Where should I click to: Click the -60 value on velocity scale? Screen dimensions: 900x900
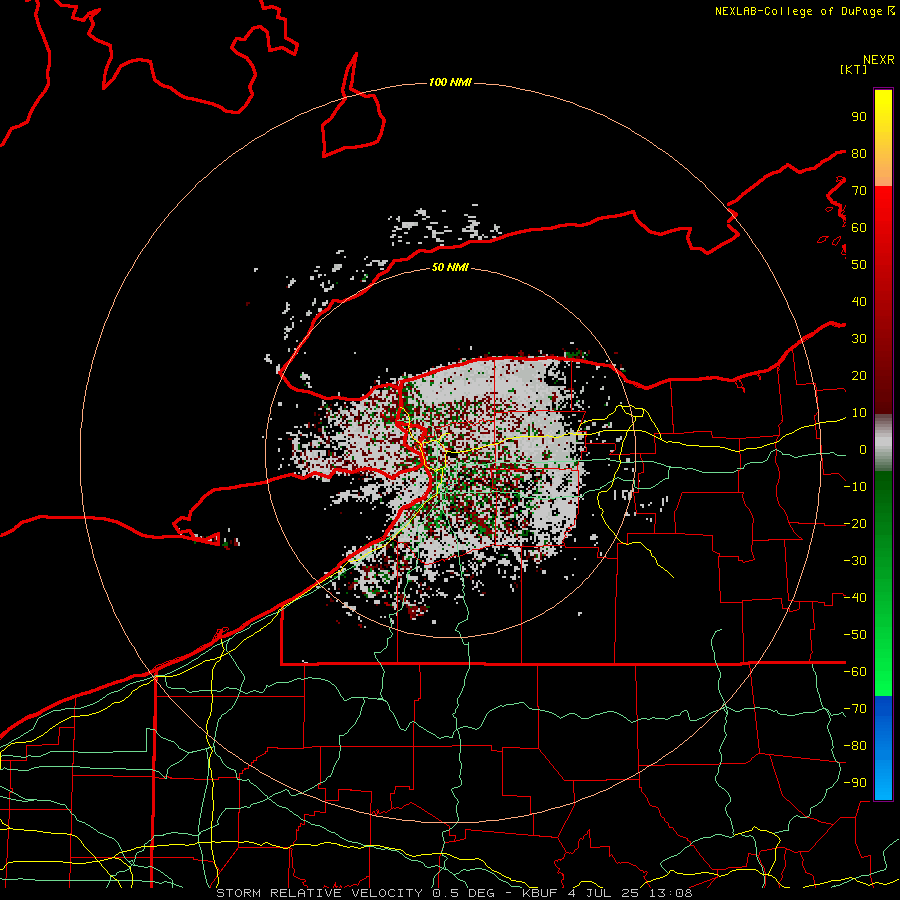[855, 672]
